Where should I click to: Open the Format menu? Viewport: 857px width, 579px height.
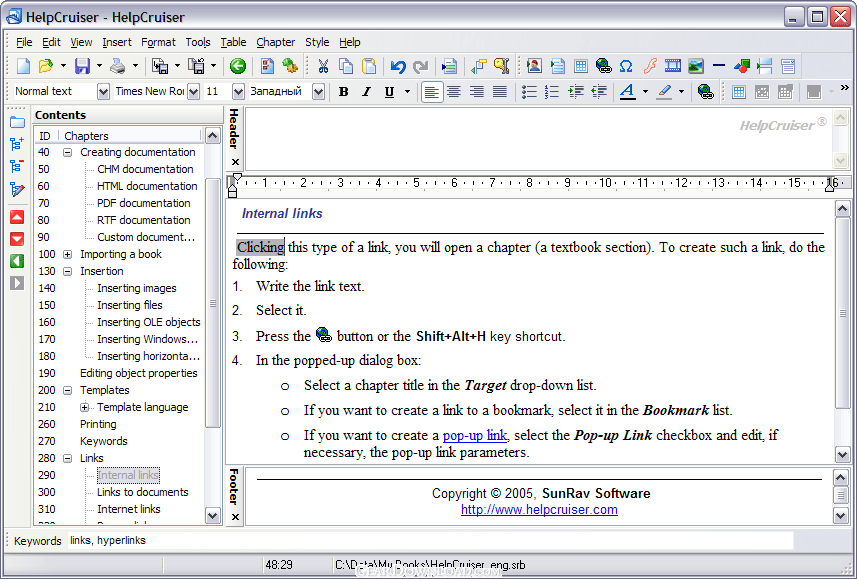[158, 42]
